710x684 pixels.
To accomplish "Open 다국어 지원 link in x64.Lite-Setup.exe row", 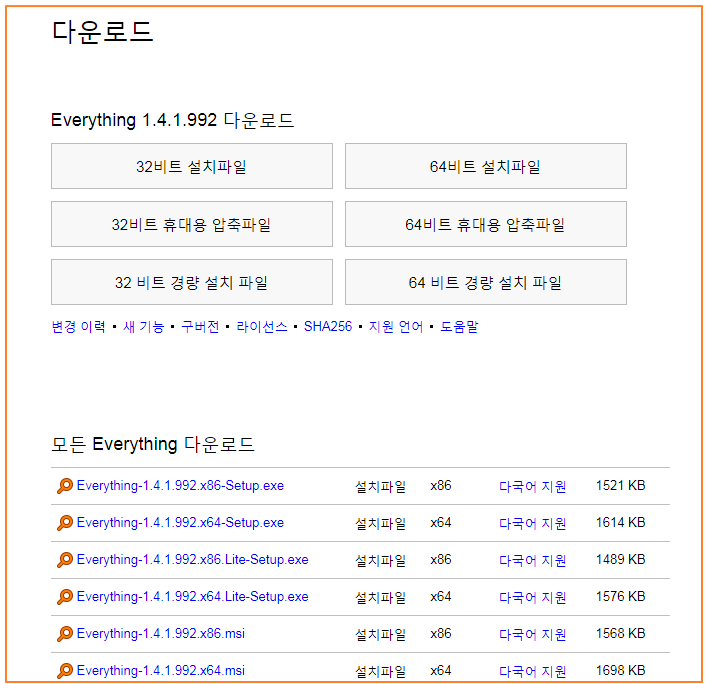I will (532, 598).
